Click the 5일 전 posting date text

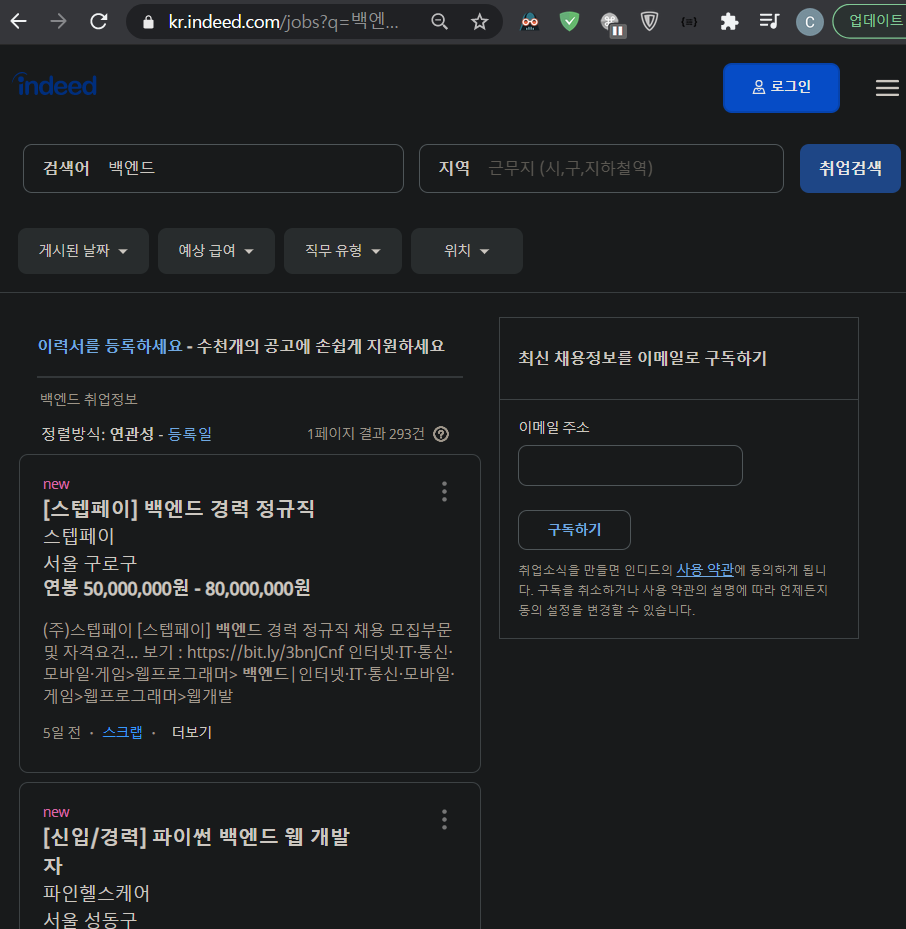[x=62, y=732]
